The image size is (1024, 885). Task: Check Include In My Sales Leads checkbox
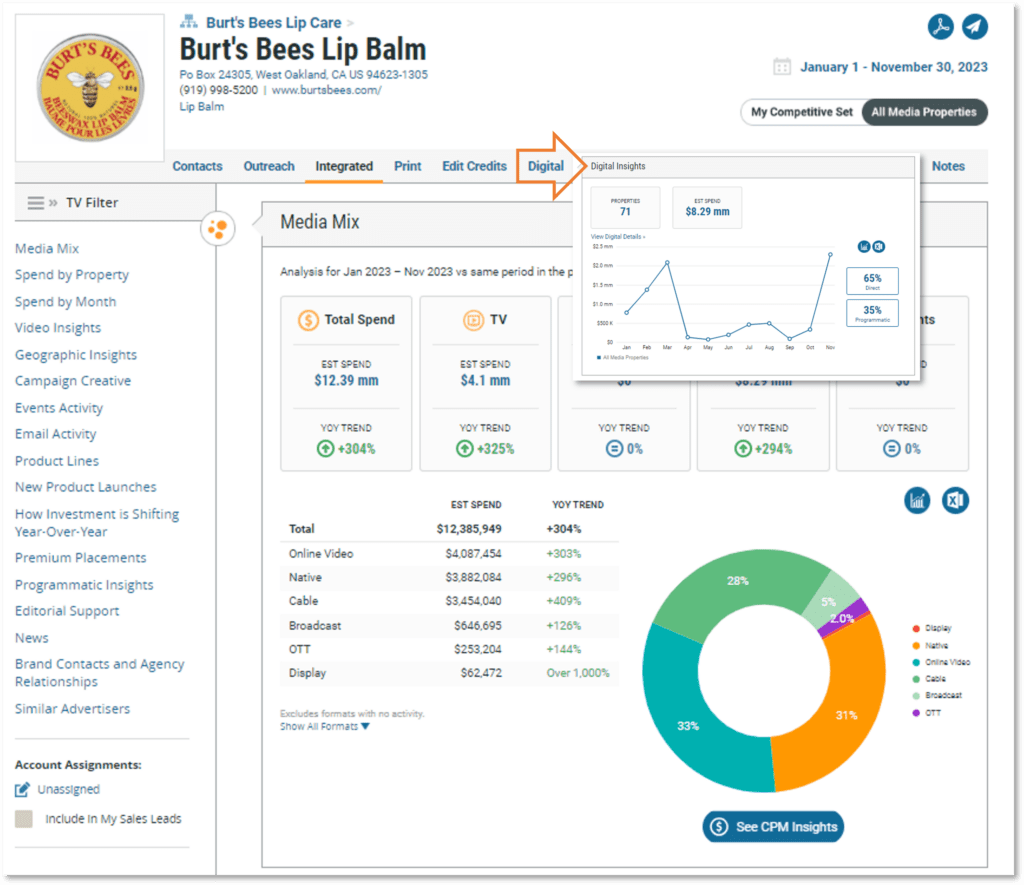click(24, 819)
